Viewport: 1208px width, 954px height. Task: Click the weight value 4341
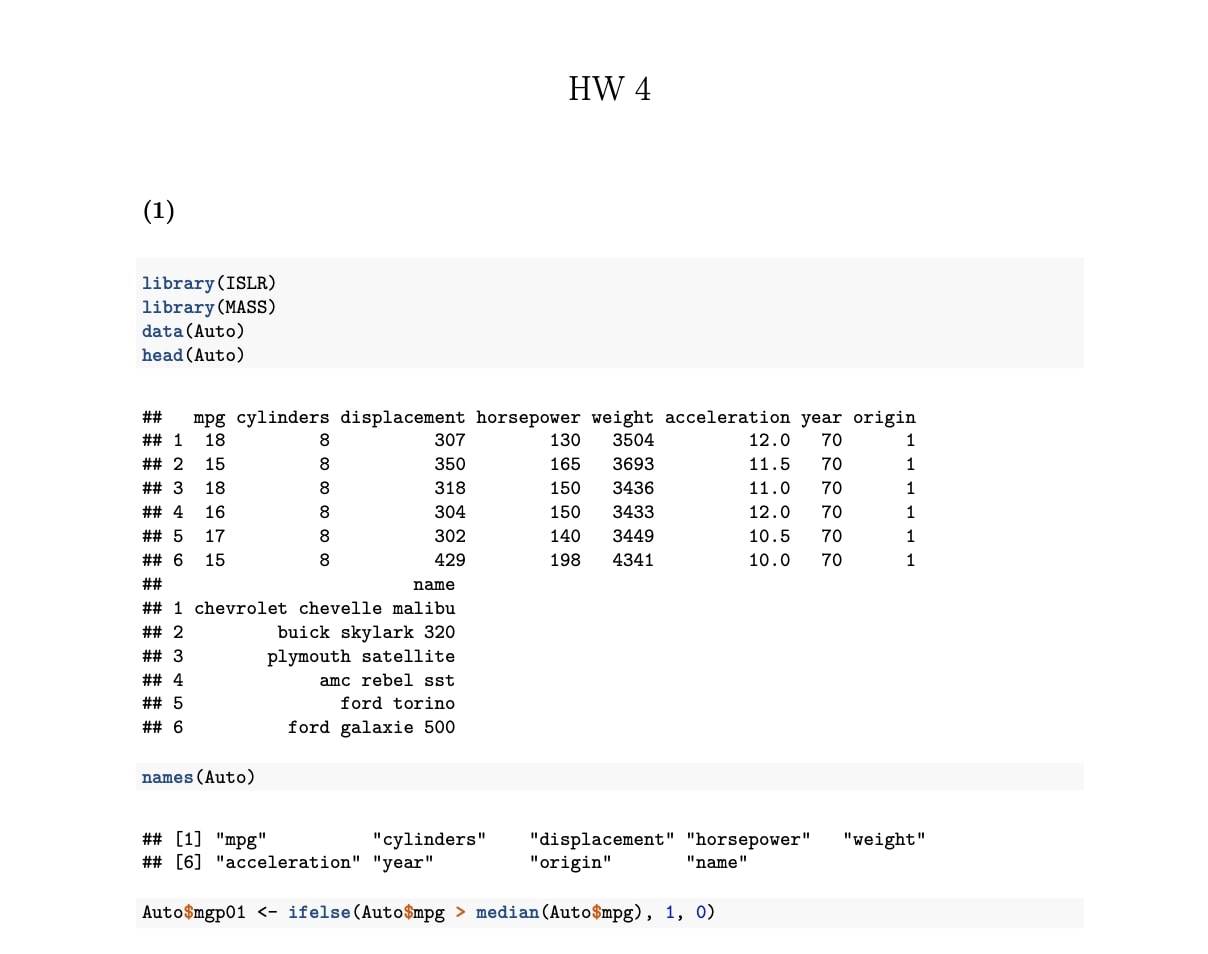(632, 560)
